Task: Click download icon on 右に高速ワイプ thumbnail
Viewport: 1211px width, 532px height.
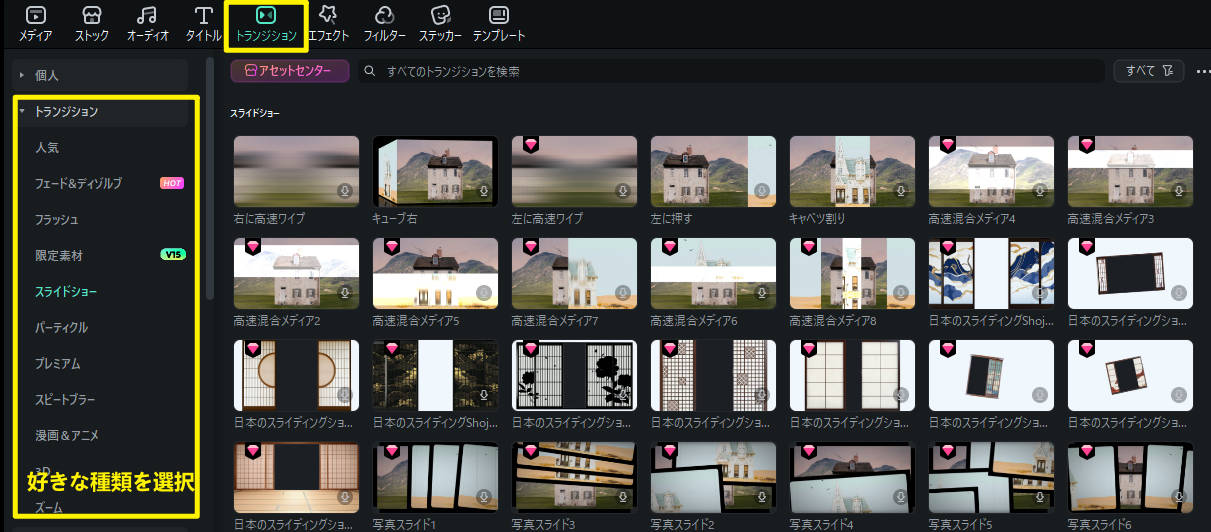Action: pyautogui.click(x=345, y=191)
